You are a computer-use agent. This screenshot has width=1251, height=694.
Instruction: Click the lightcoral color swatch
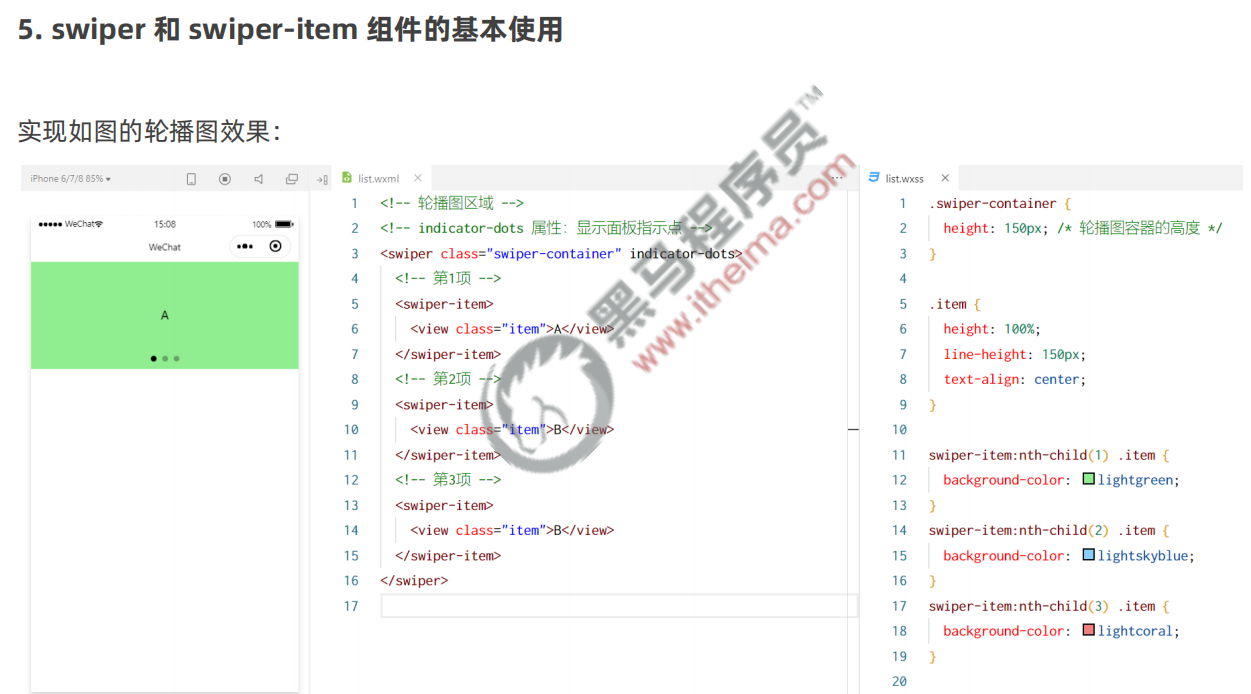[1088, 631]
